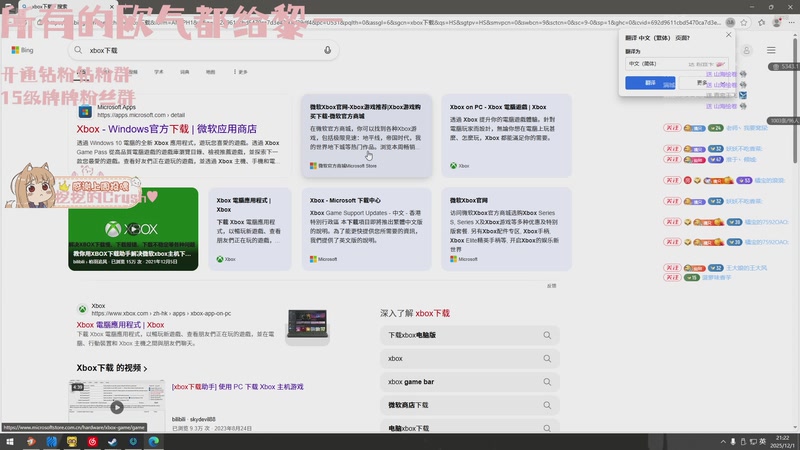Click the blue 翻译 button

[x=650, y=83]
